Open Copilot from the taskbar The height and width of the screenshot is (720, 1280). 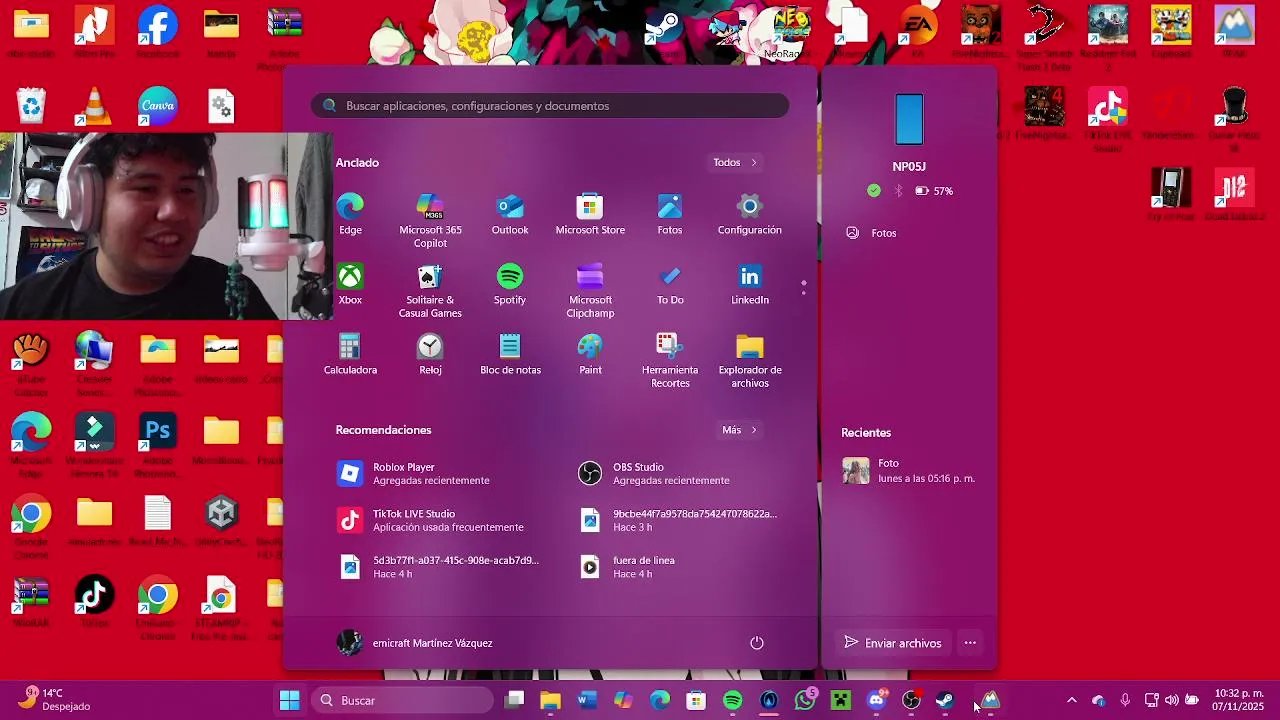point(623,700)
